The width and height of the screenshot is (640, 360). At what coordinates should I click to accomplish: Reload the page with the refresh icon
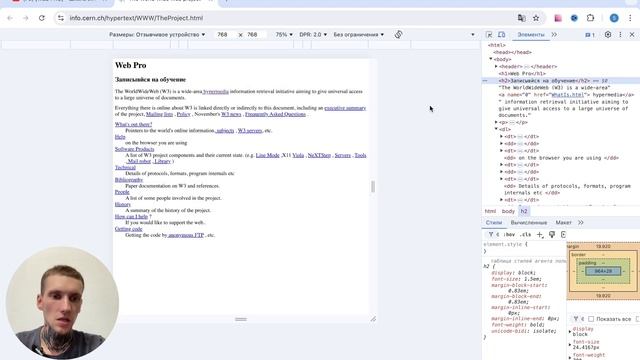[x=42, y=18]
